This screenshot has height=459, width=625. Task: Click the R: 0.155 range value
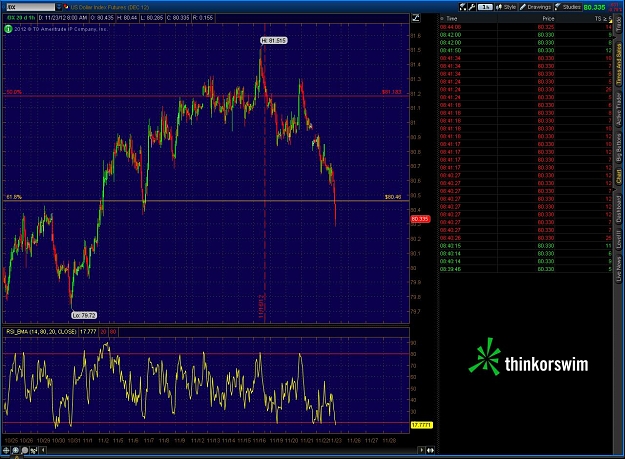tap(203, 18)
